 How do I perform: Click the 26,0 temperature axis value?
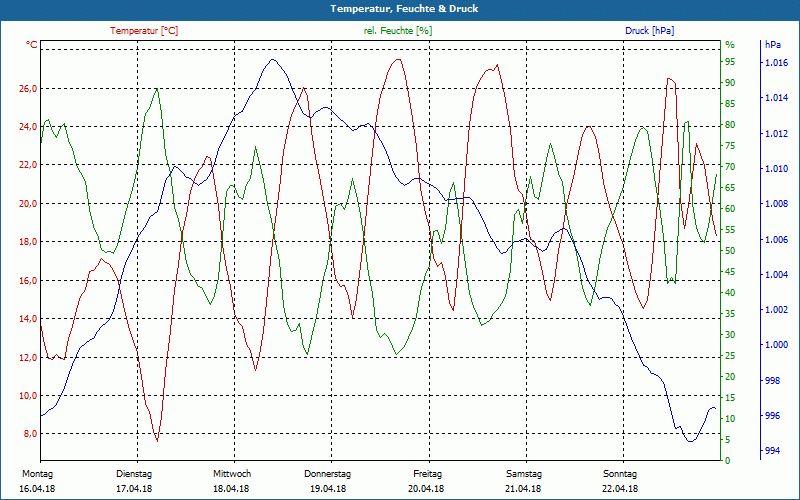click(29, 89)
